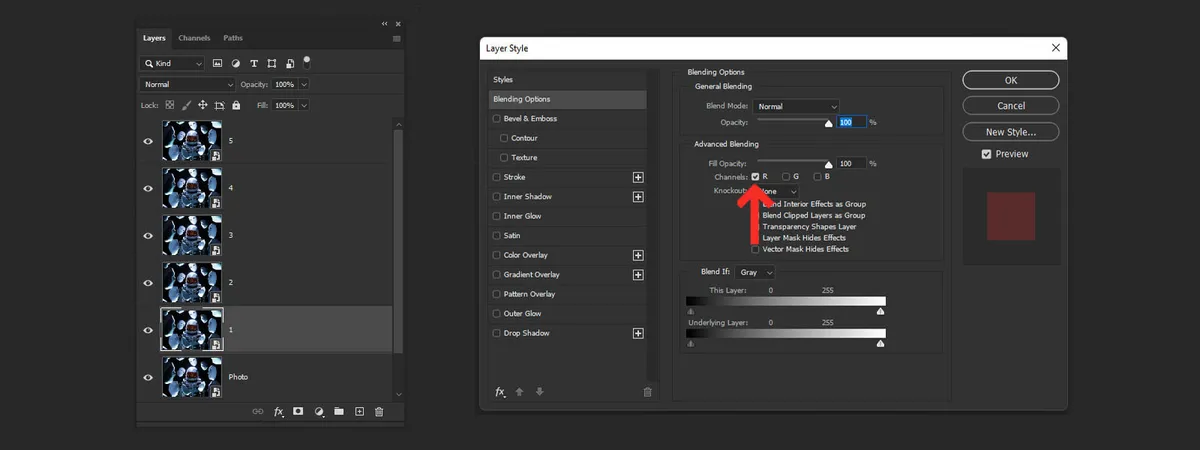Select layer 4 thumbnail
1200x450 pixels.
[x=192, y=188]
